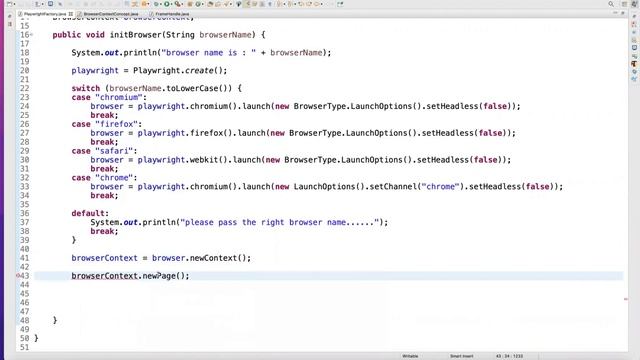
Task: Click the dark orange-ringed icon in right trim
Action: click(634, 64)
